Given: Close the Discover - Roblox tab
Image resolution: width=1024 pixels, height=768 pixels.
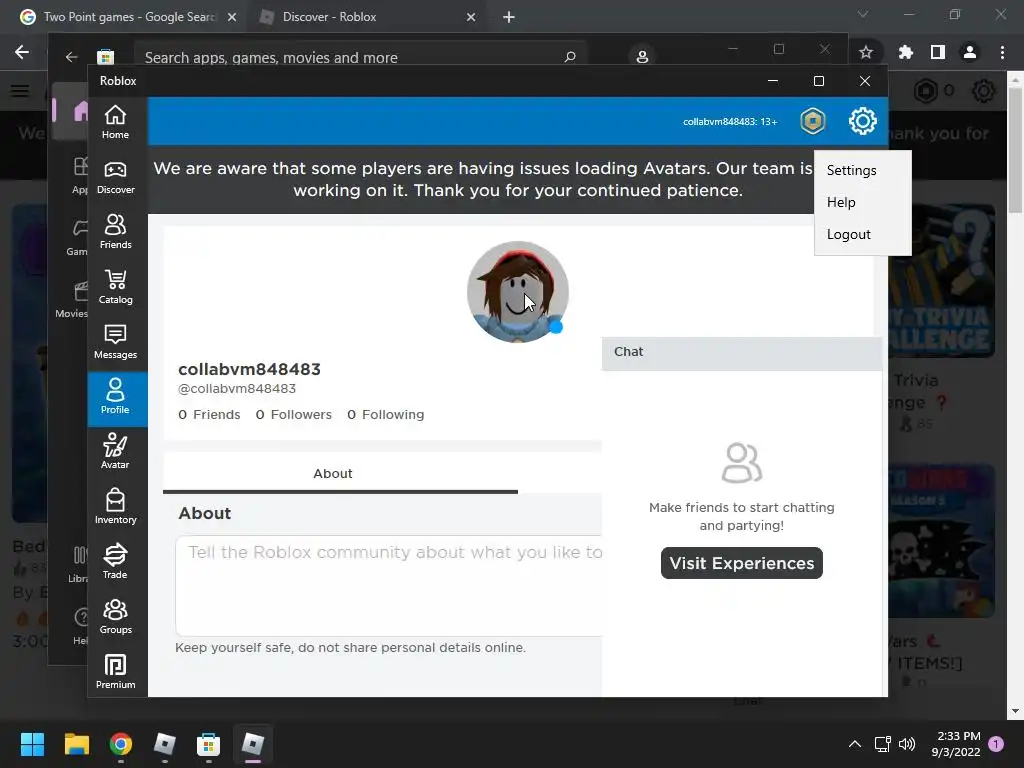Looking at the screenshot, I should click(x=471, y=18).
